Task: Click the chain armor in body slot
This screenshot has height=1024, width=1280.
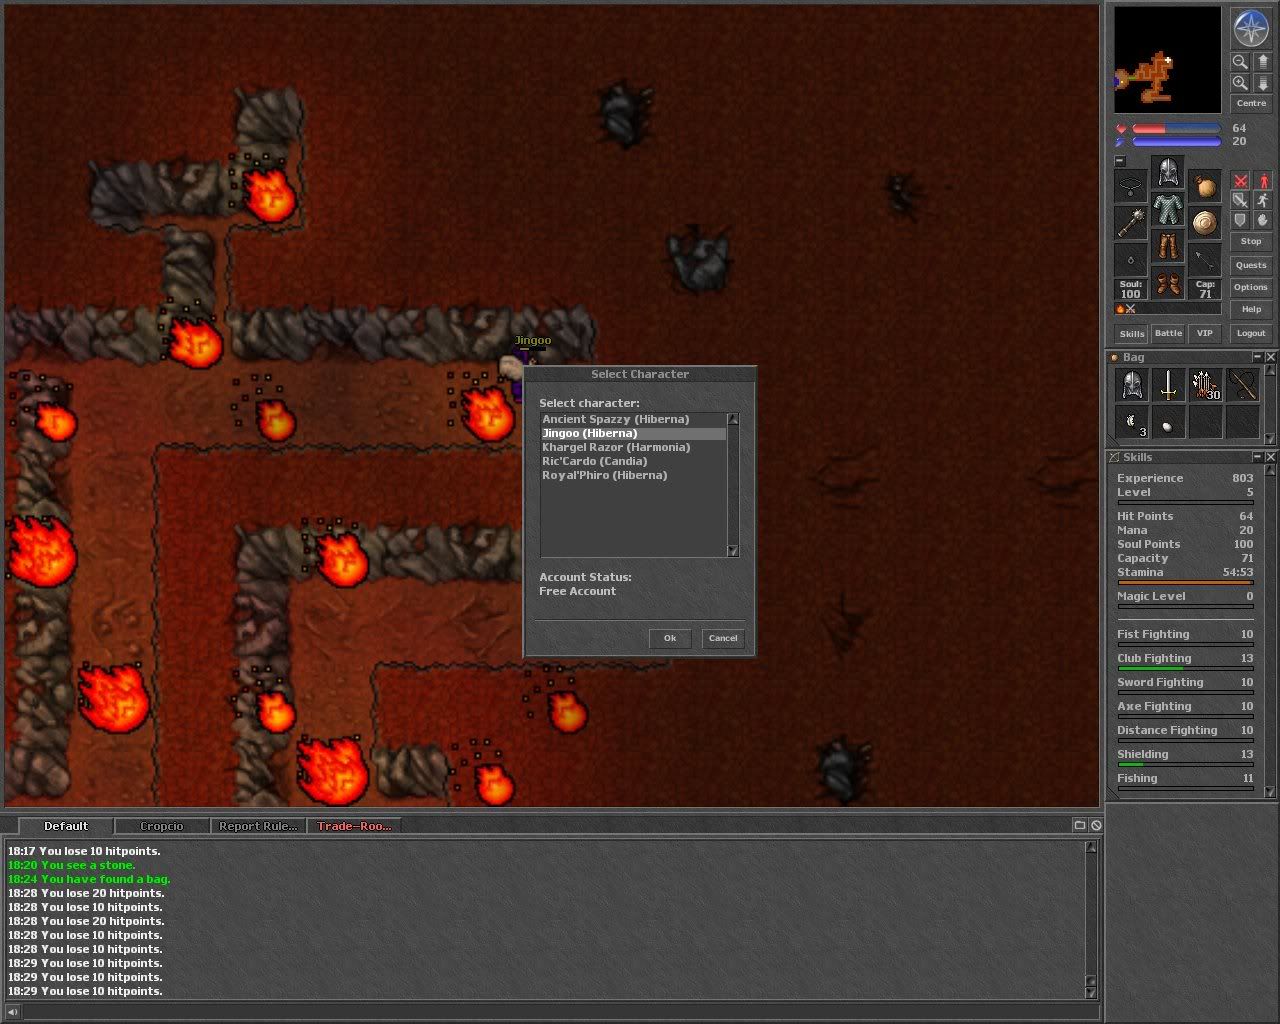Action: [x=1168, y=210]
